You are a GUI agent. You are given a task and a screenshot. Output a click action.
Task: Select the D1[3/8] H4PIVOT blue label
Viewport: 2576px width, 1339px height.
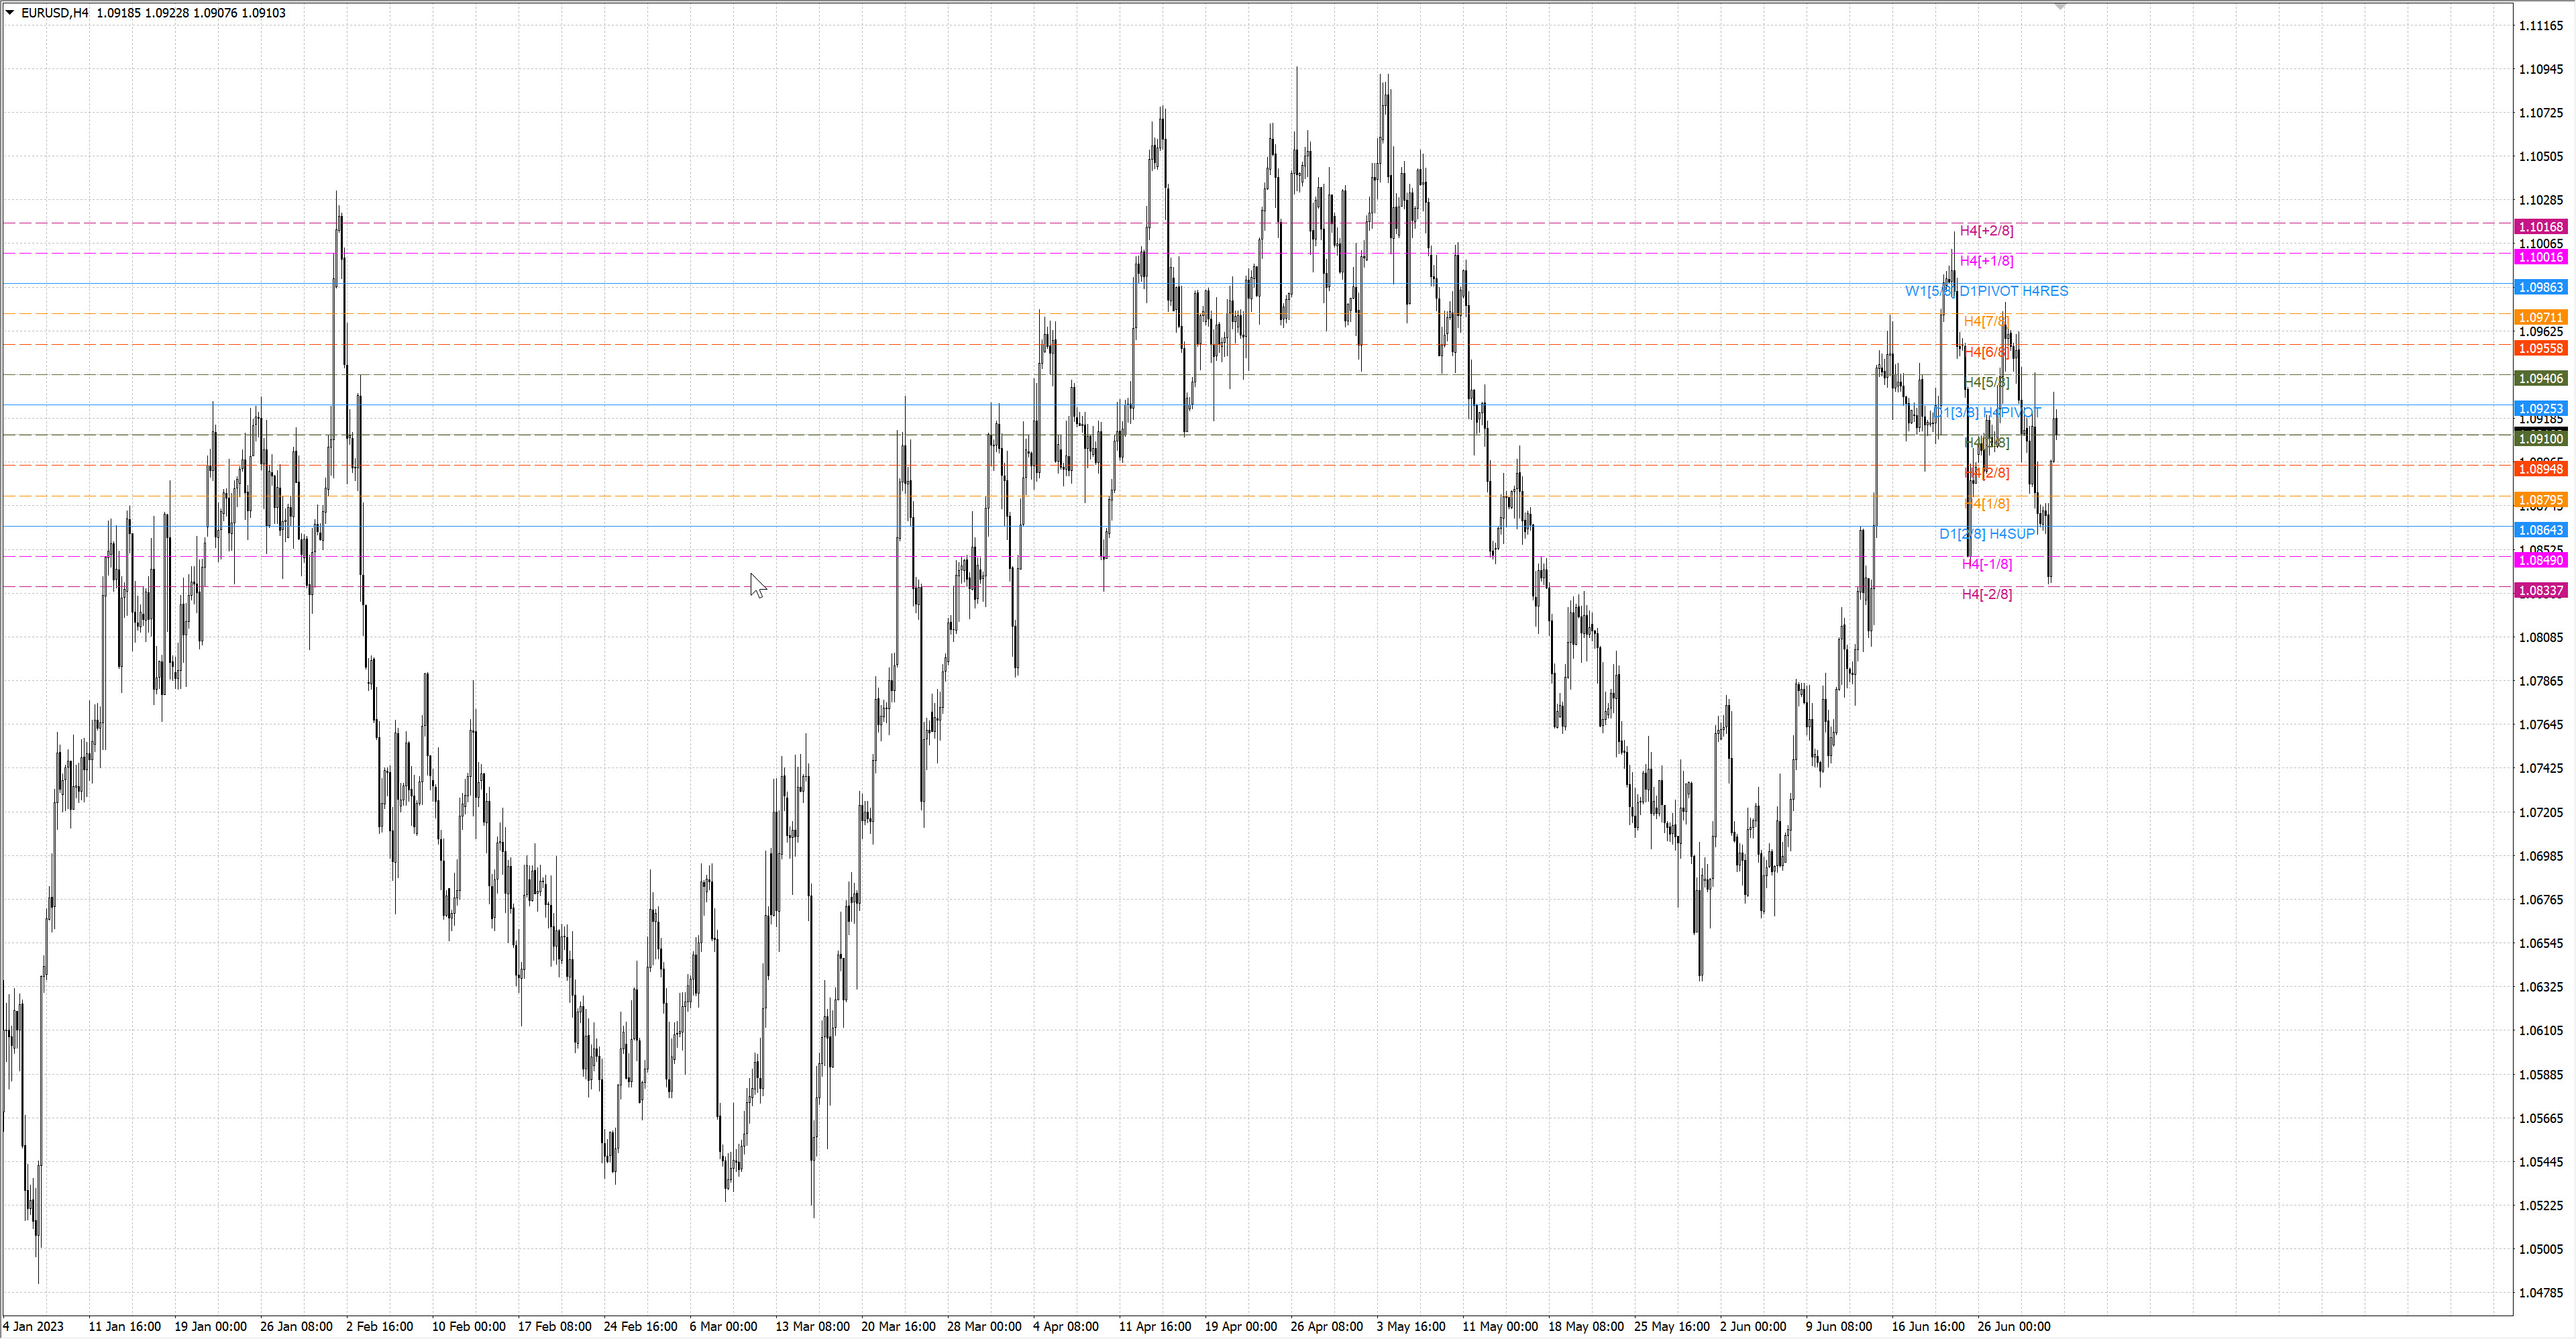1987,412
